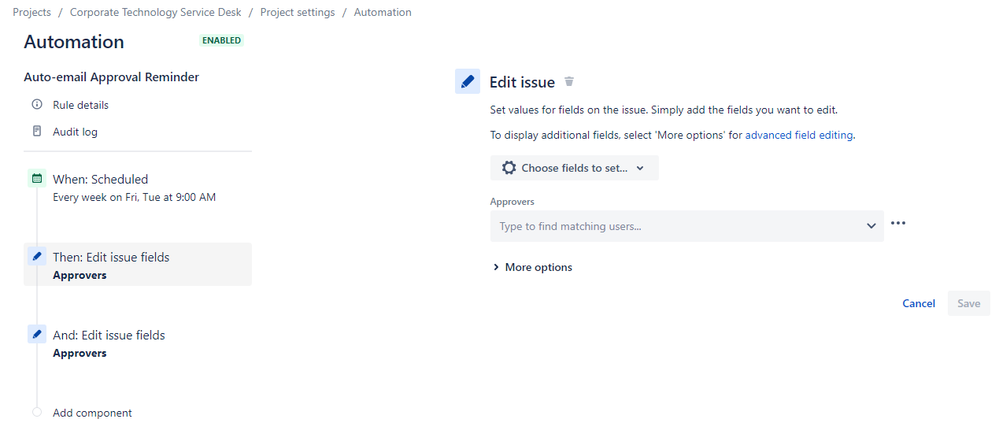Image resolution: width=999 pixels, height=427 pixels.
Task: Click in the Approvers user search field
Action: pos(687,226)
